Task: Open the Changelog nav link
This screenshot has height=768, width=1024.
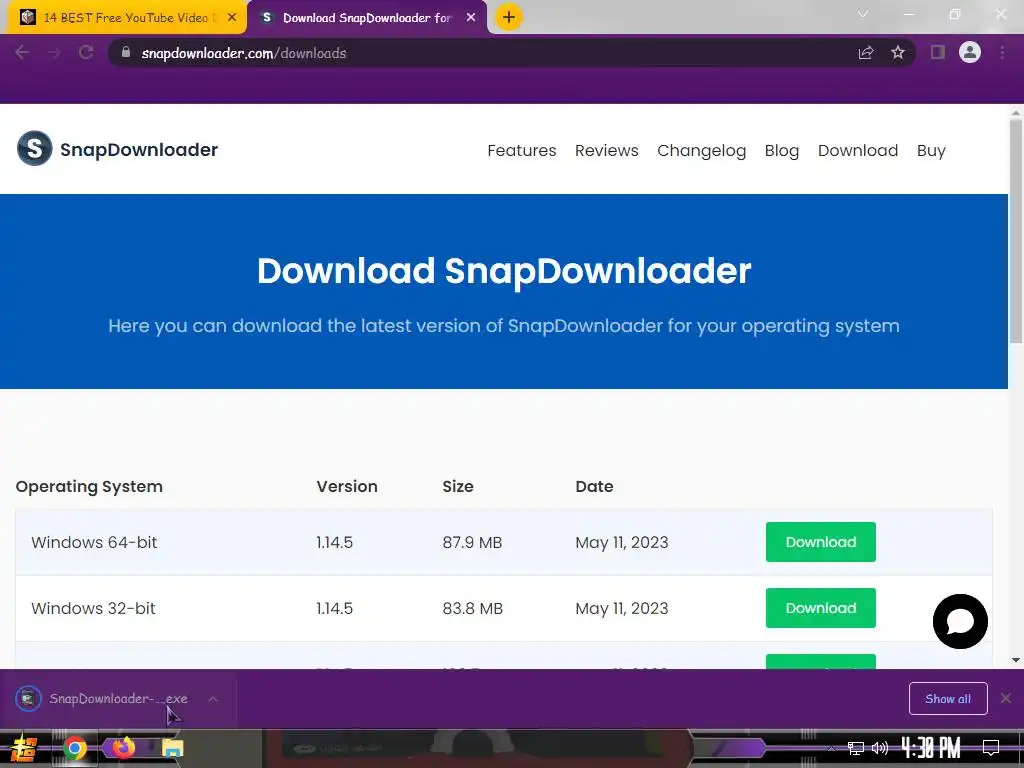Action: [x=701, y=150]
